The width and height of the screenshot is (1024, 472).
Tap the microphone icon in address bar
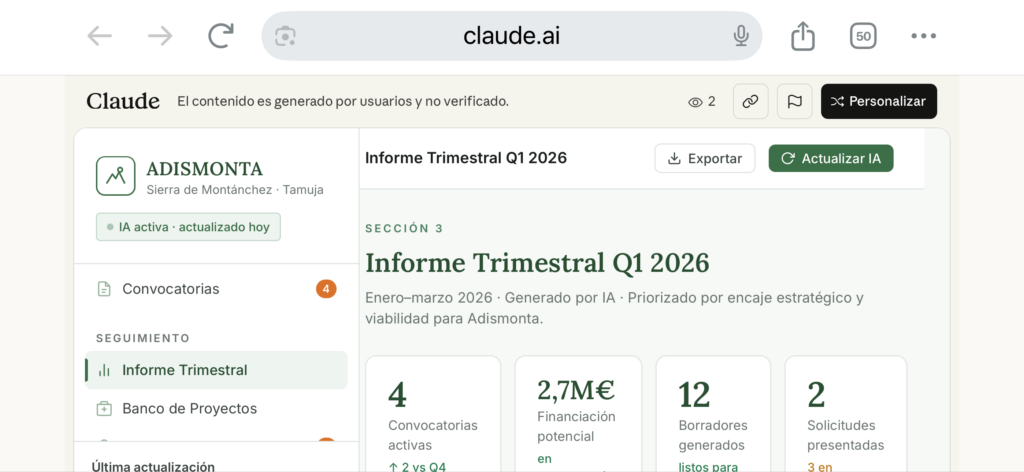pos(741,36)
